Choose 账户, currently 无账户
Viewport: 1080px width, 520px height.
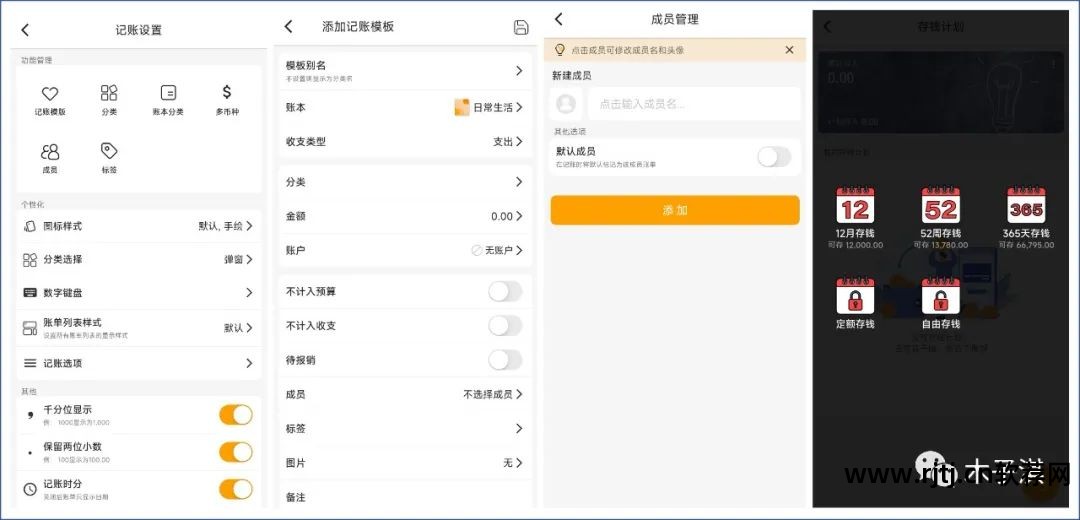[497, 251]
